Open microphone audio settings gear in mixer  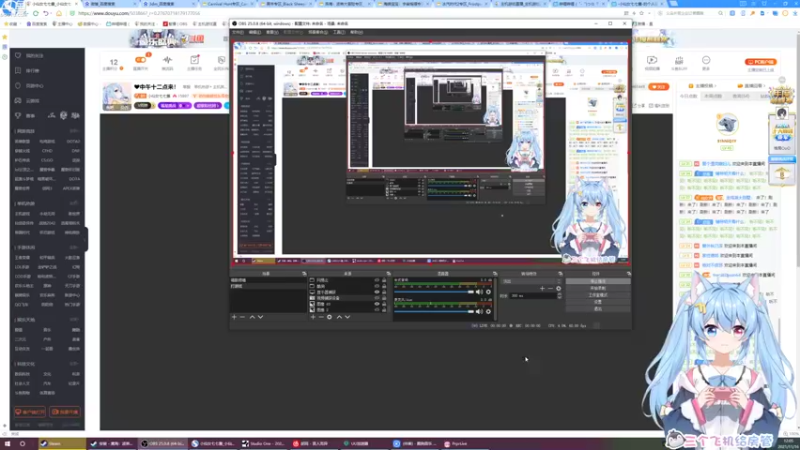pos(488,311)
